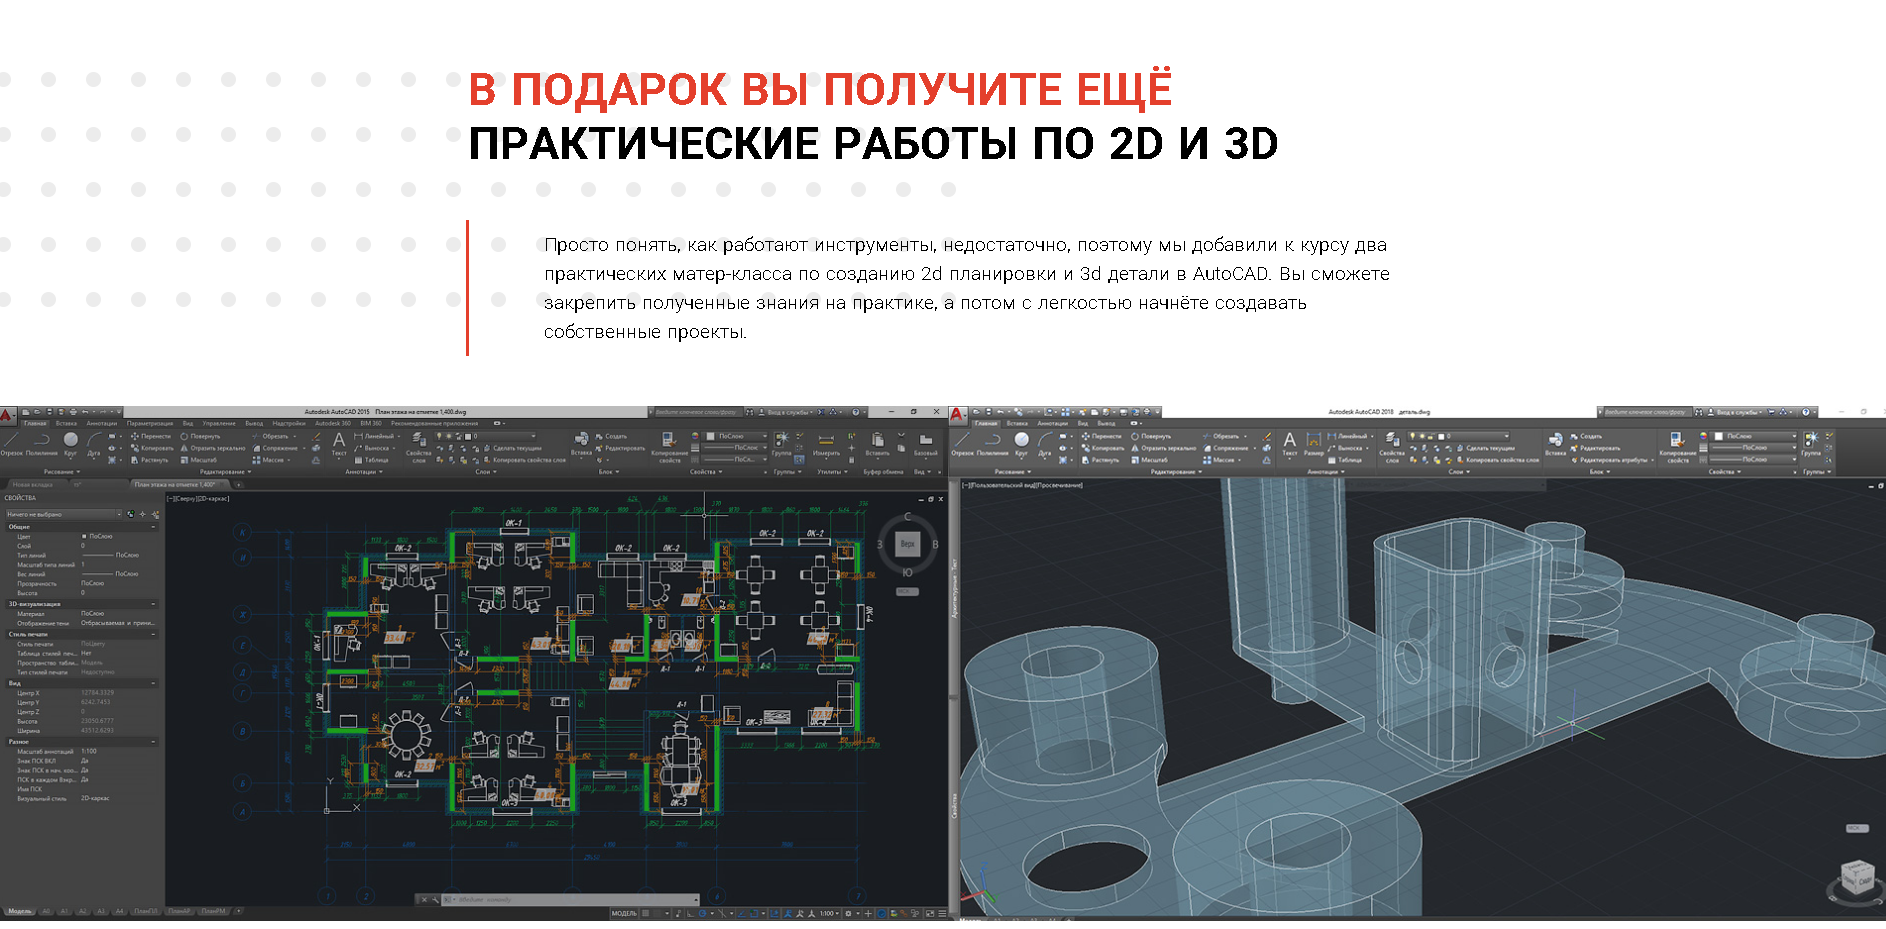1886x929 pixels.
Task: Select the Отрезок line tool in AutoCAD 2018
Action: pos(963,444)
